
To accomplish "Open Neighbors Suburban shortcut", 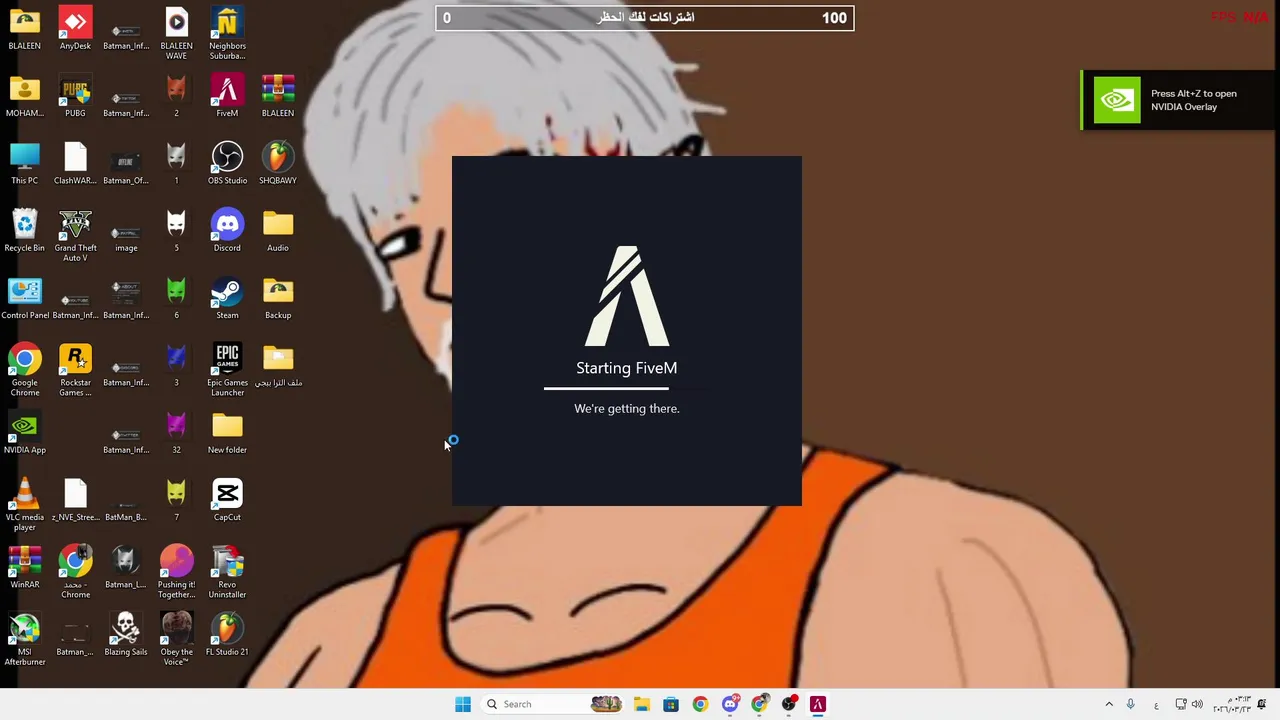I will coord(227,34).
